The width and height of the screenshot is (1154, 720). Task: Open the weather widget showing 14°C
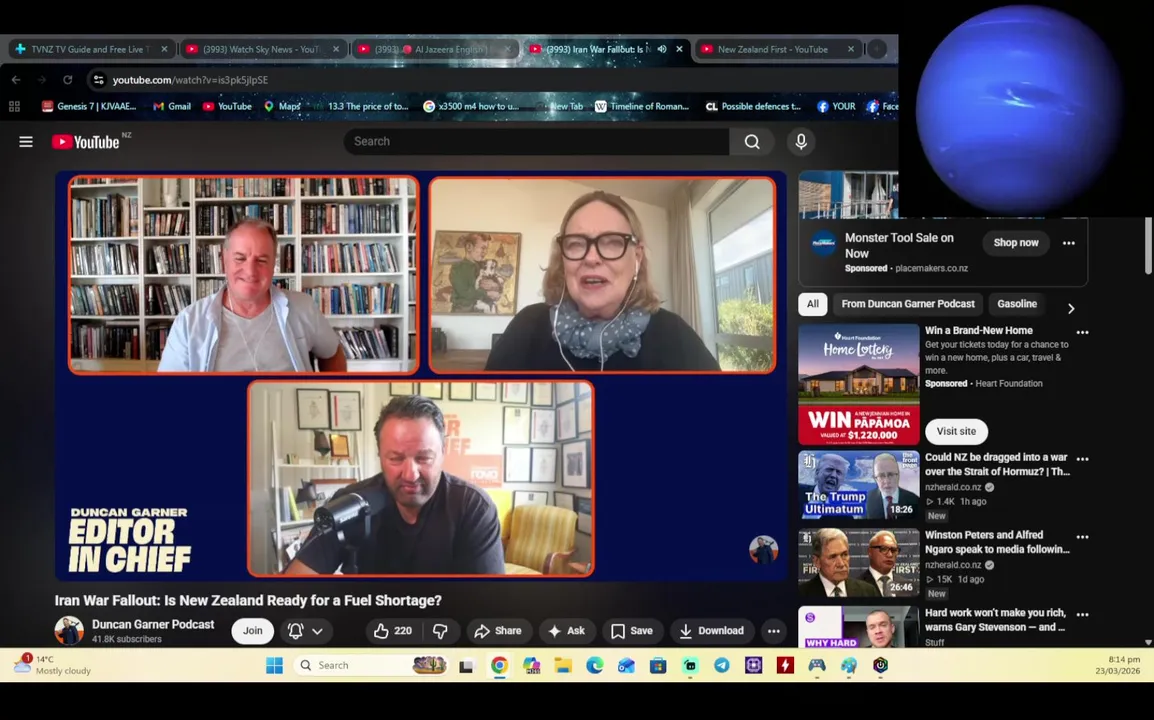[x=53, y=665]
